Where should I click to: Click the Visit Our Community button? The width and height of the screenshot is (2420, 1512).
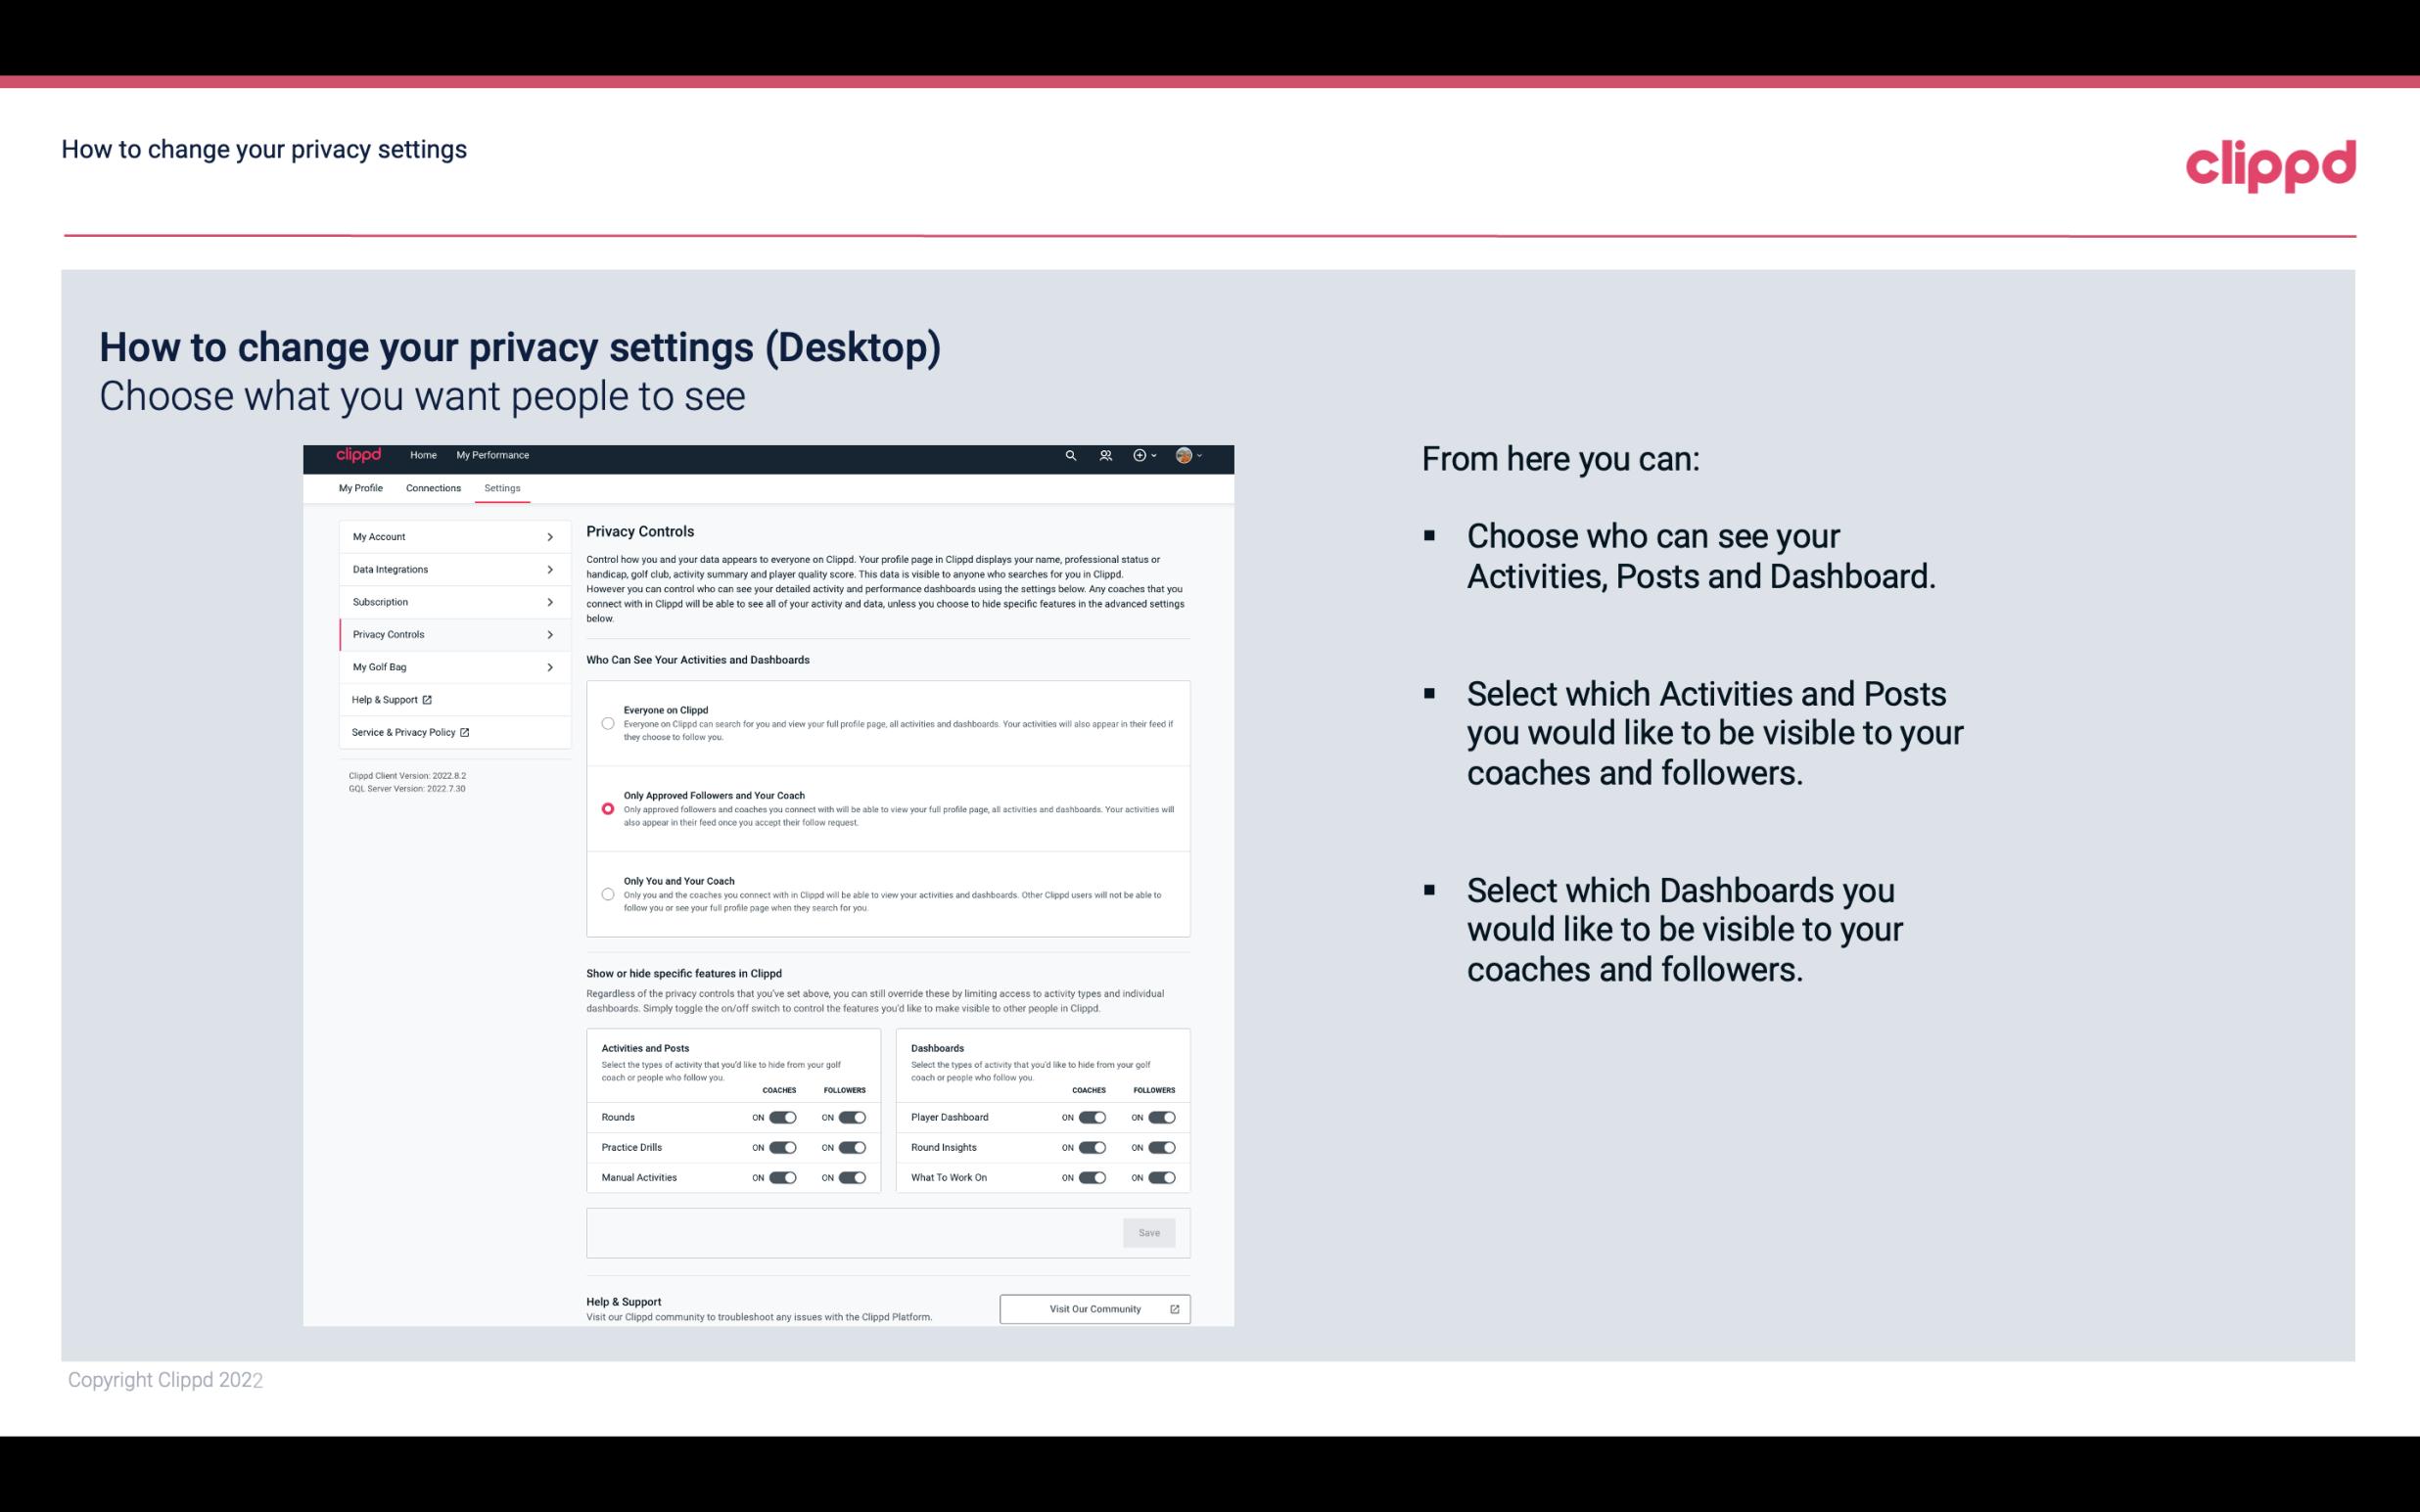1093,1306
